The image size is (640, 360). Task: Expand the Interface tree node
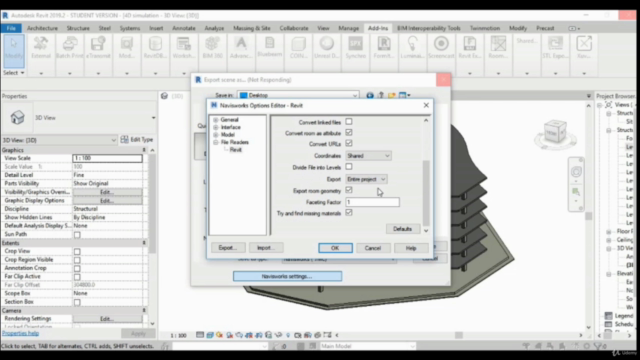tap(216, 127)
